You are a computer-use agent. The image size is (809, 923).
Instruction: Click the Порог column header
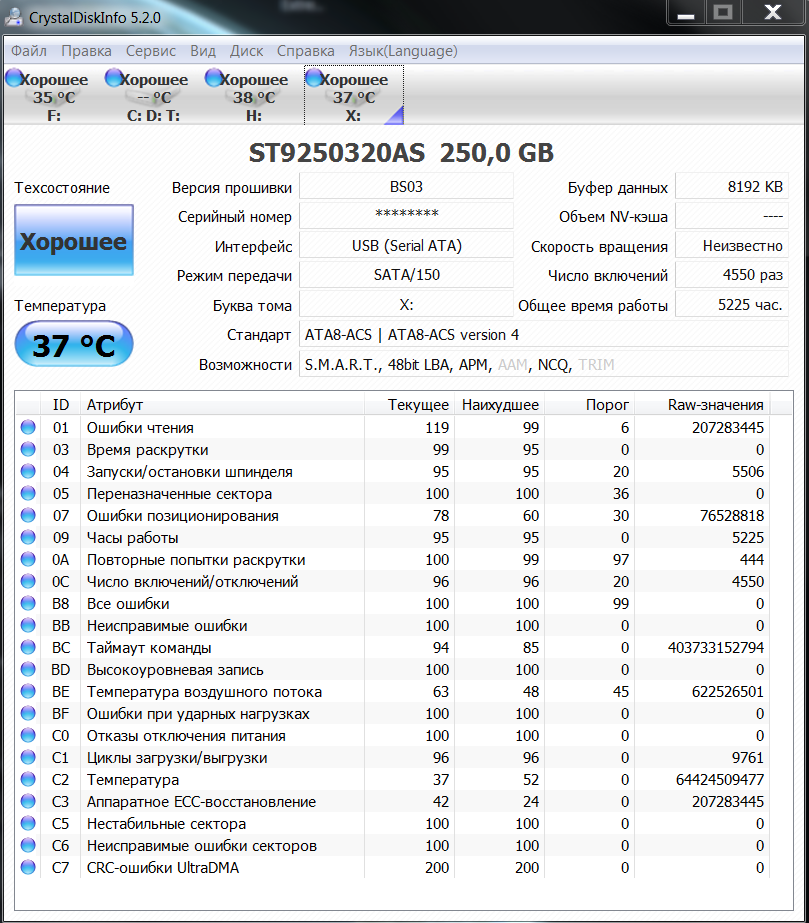point(590,404)
